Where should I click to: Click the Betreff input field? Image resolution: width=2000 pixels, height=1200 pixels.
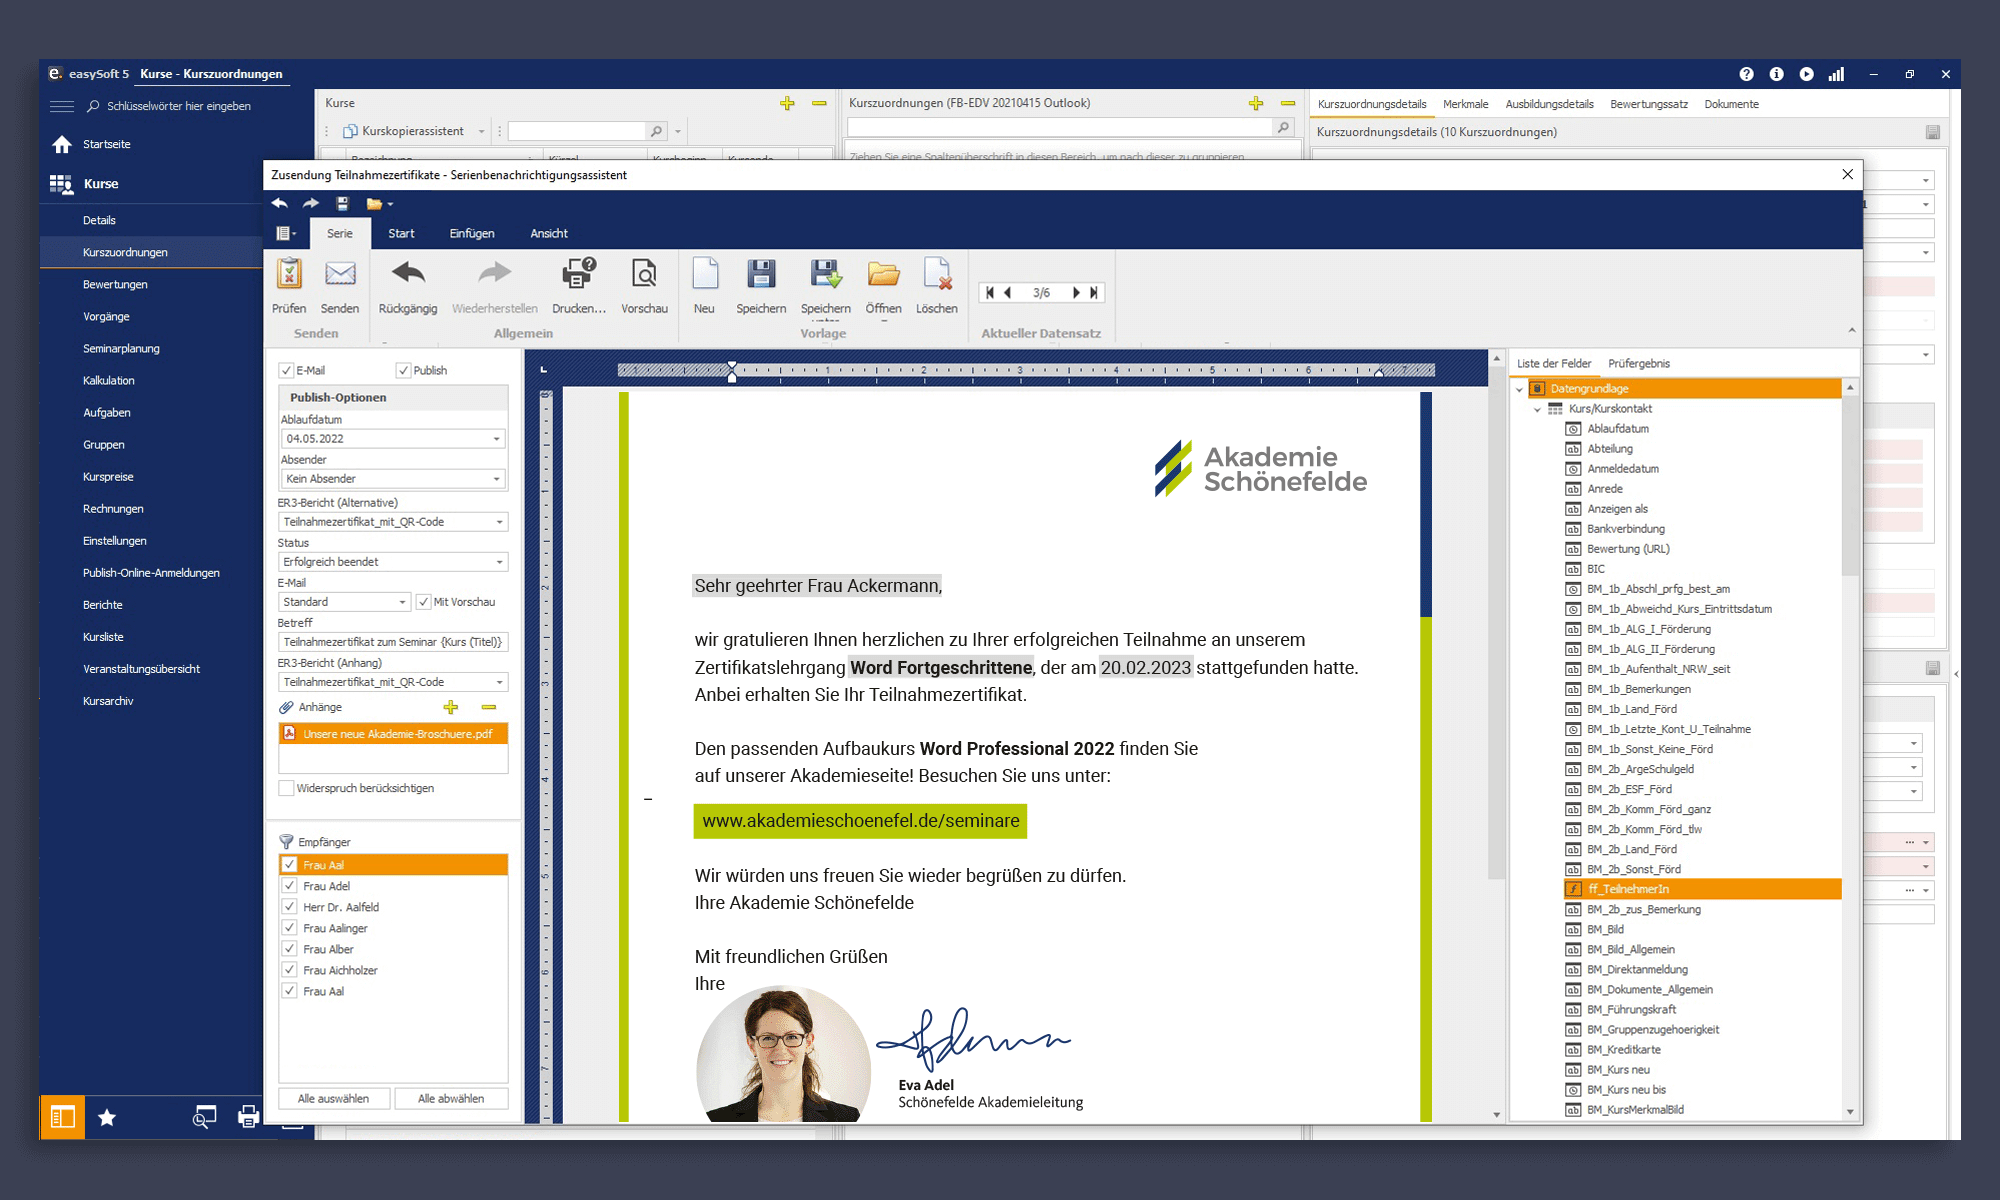tap(393, 642)
